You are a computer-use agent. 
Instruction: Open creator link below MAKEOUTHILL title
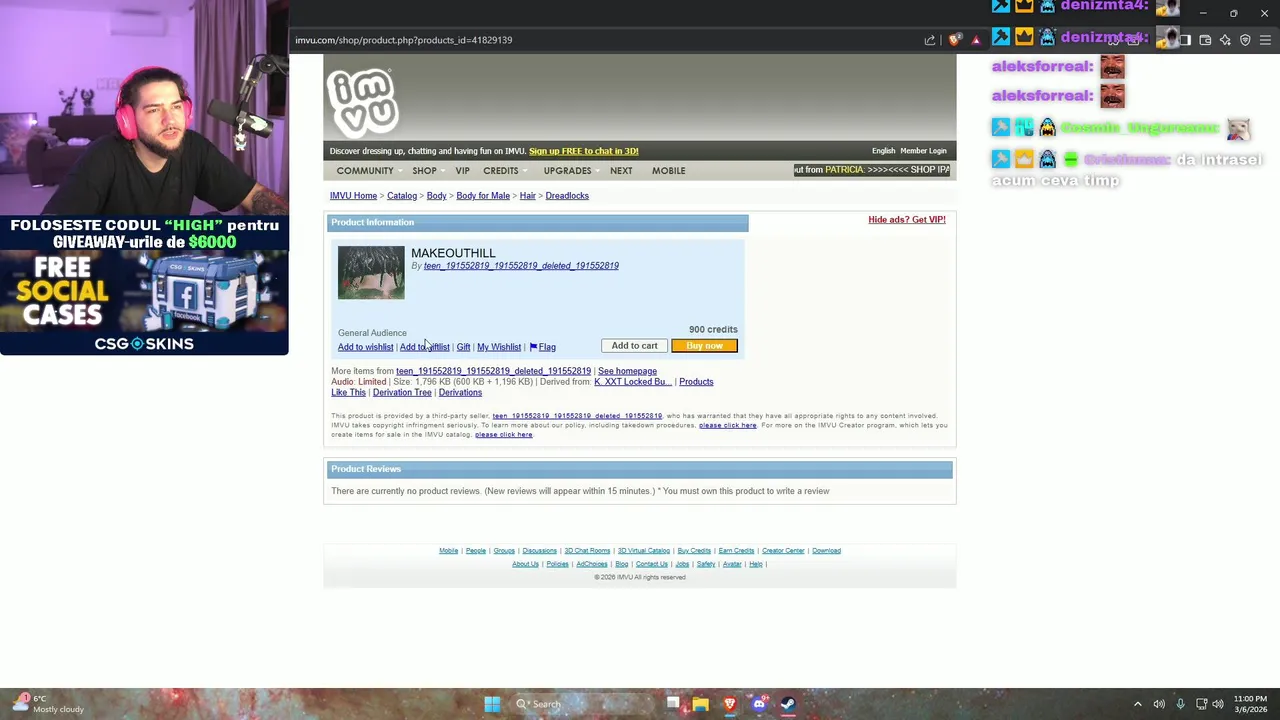(x=521, y=266)
